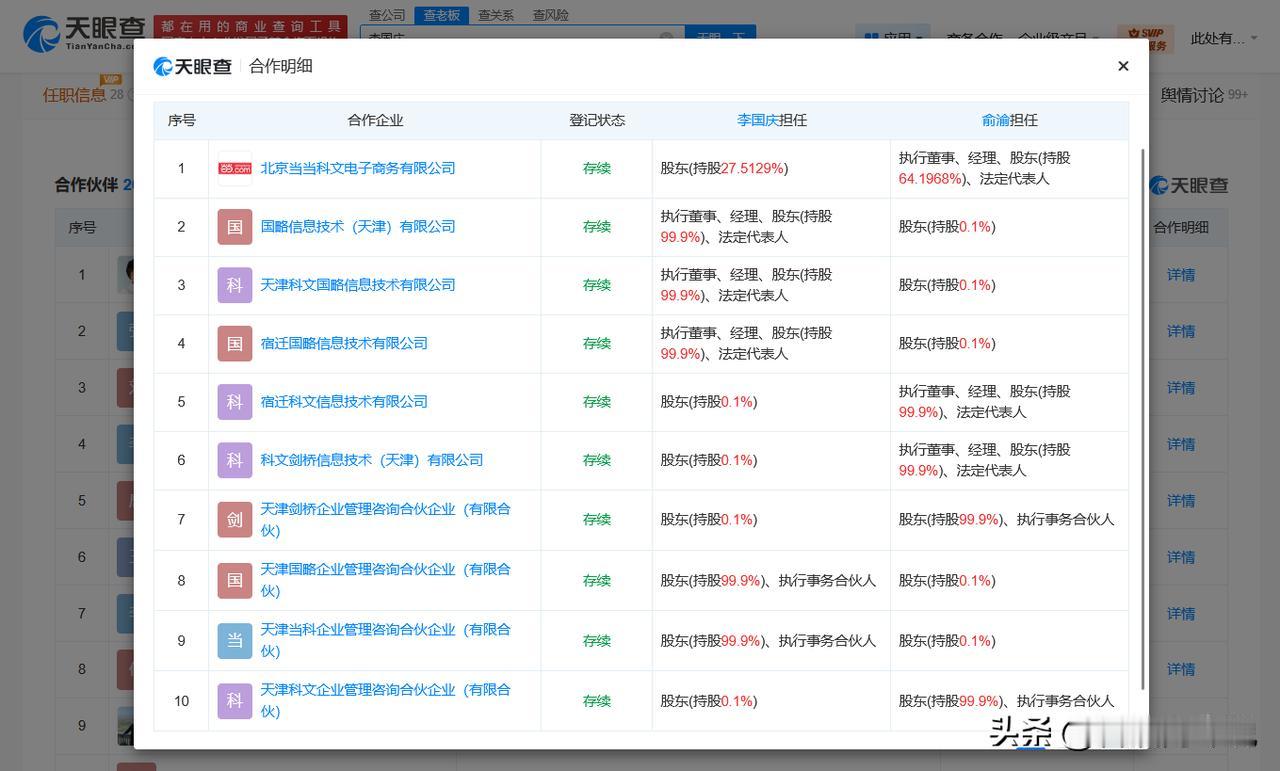Open 天津科文国略信息技术有限公司 link

click(x=358, y=285)
